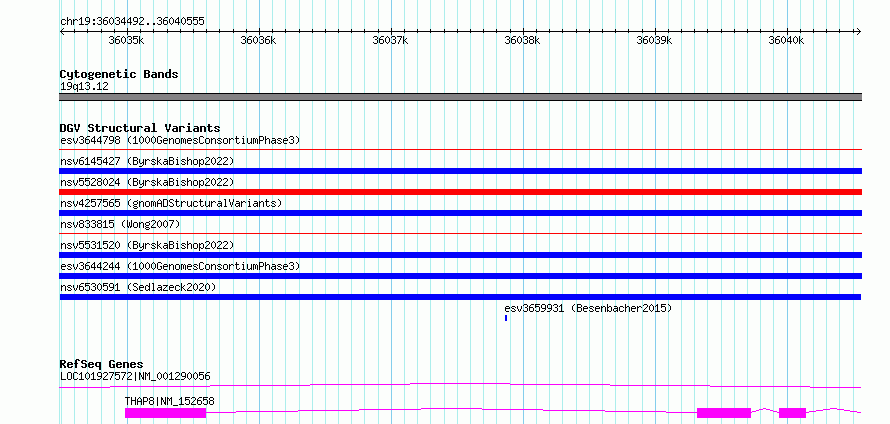Select the nsv5531520 blue variant bar
This screenshot has width=890, height=424.
pos(460,255)
